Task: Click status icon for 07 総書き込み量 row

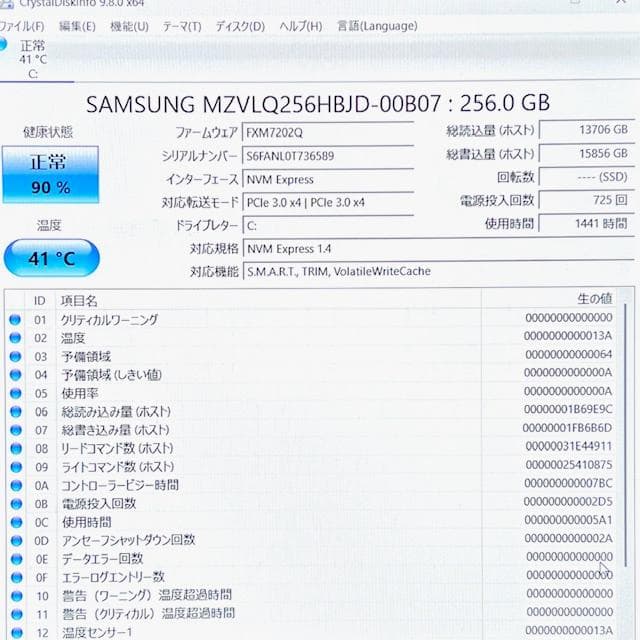Action: point(16,430)
